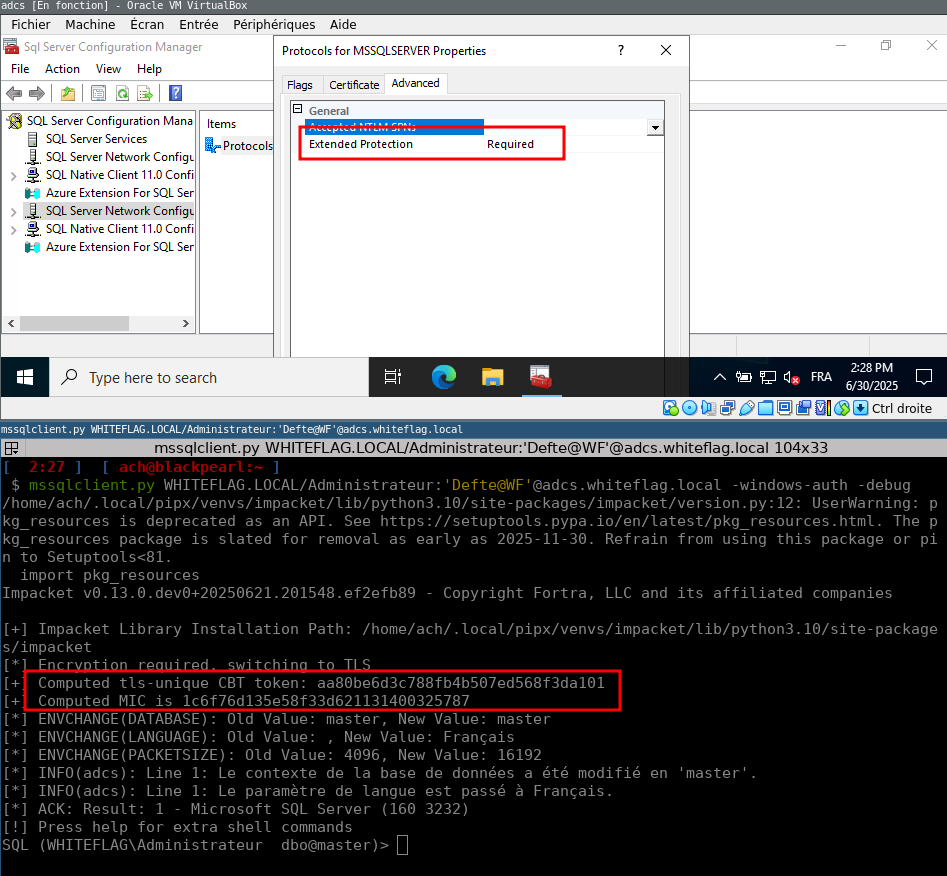Click the Refresh toolbar icon

[x=122, y=93]
